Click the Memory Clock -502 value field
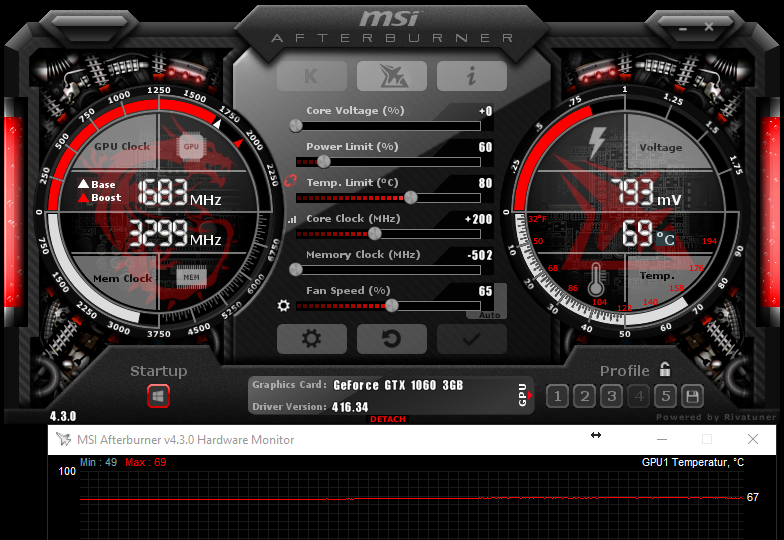This screenshot has height=540, width=784. coord(480,255)
